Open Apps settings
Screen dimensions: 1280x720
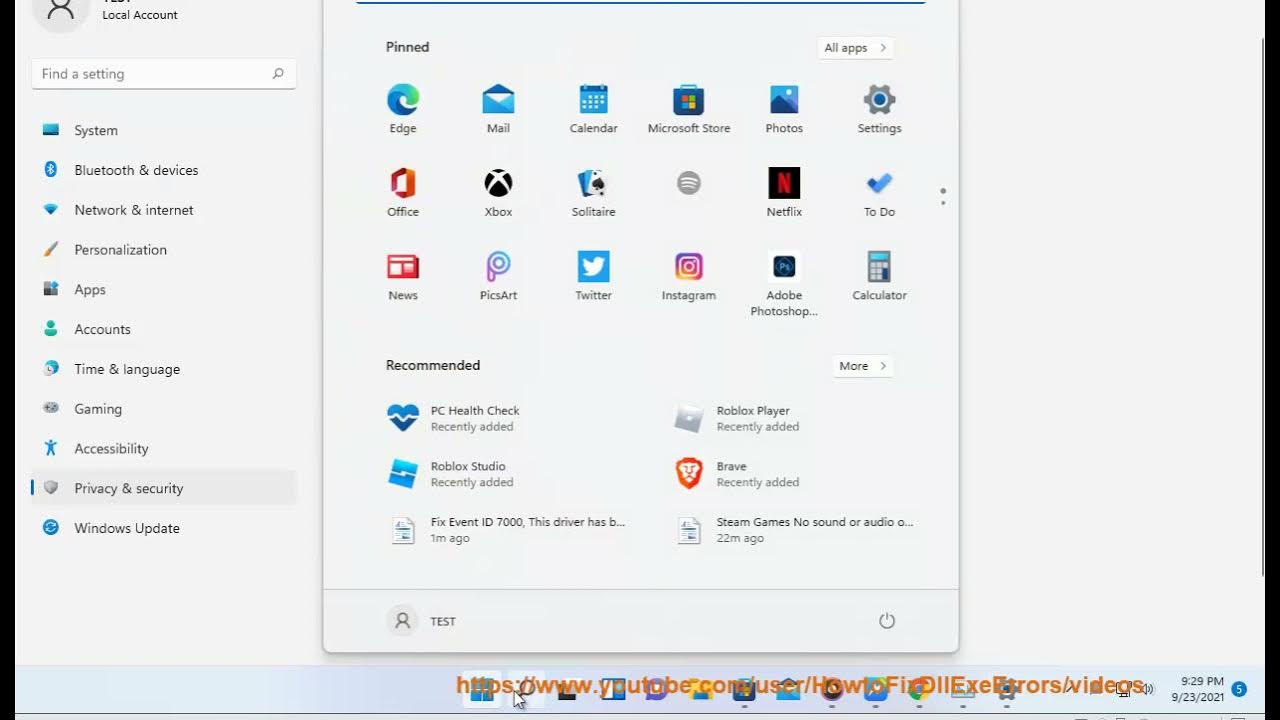(164, 289)
